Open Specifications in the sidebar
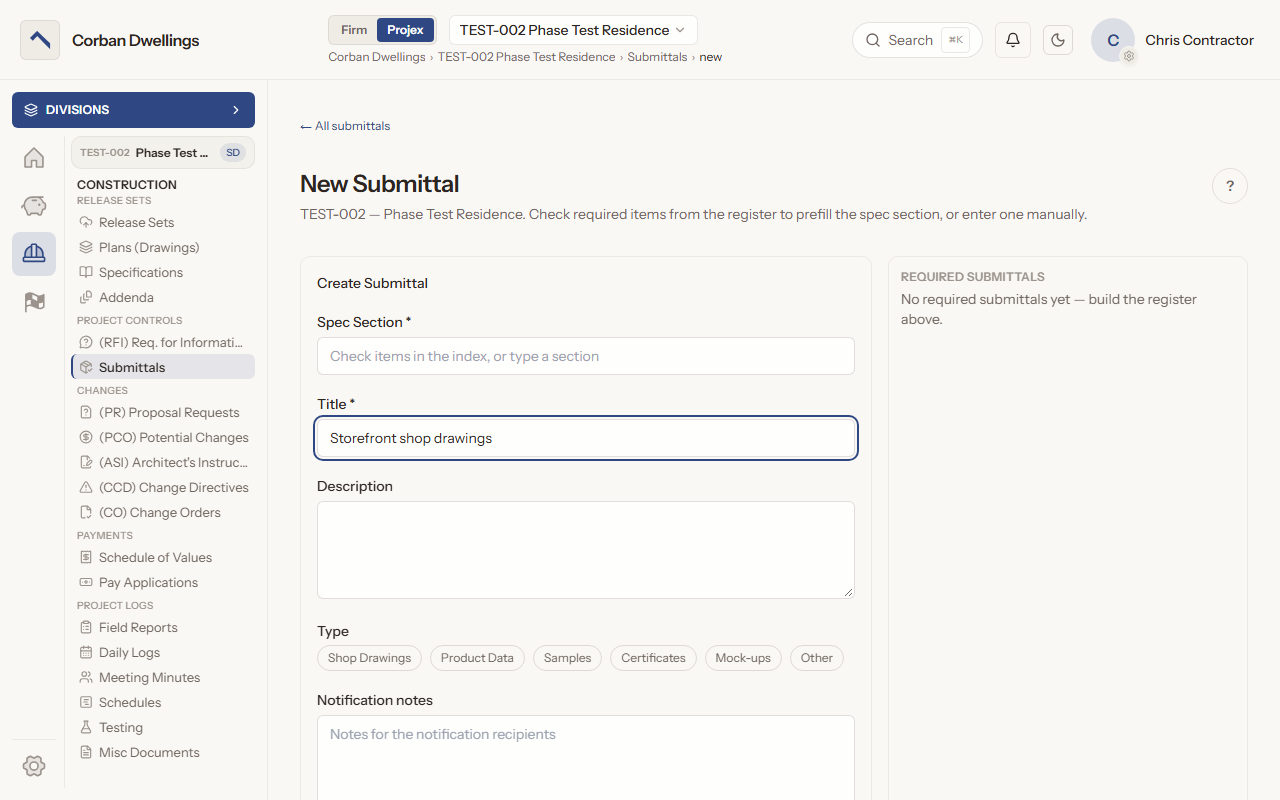Viewport: 1280px width, 800px height. coord(162,272)
